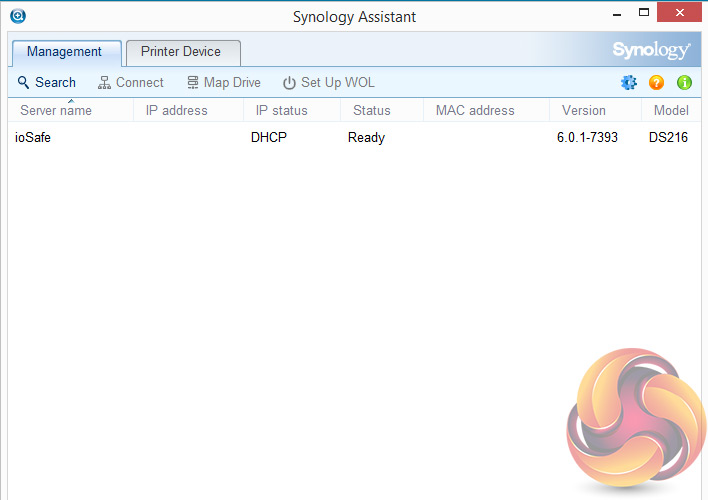Maximize the Synology Assistant window
Viewport: 708px width, 500px height.
pos(644,13)
